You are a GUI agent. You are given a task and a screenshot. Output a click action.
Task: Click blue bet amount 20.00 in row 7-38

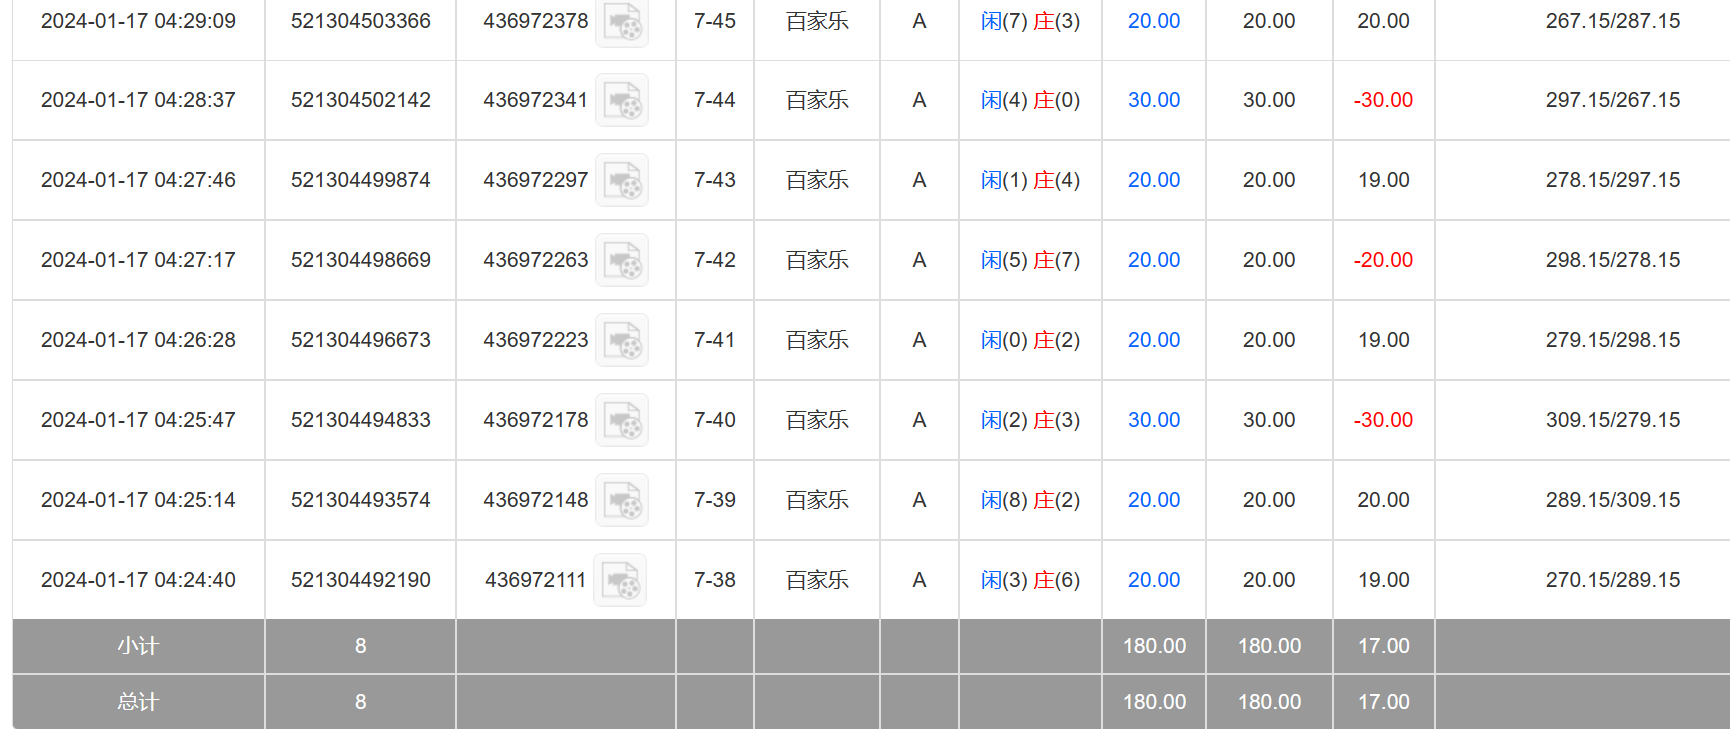coord(1153,580)
